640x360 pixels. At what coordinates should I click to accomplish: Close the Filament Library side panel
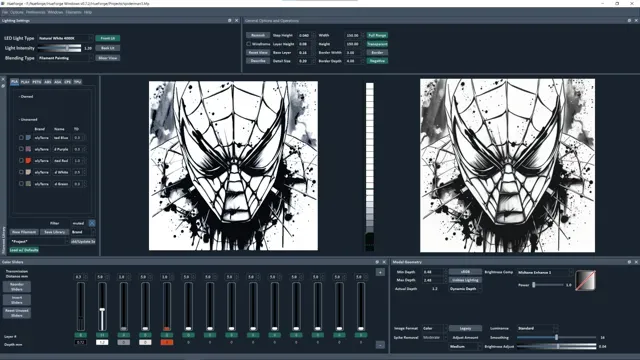click(3, 79)
